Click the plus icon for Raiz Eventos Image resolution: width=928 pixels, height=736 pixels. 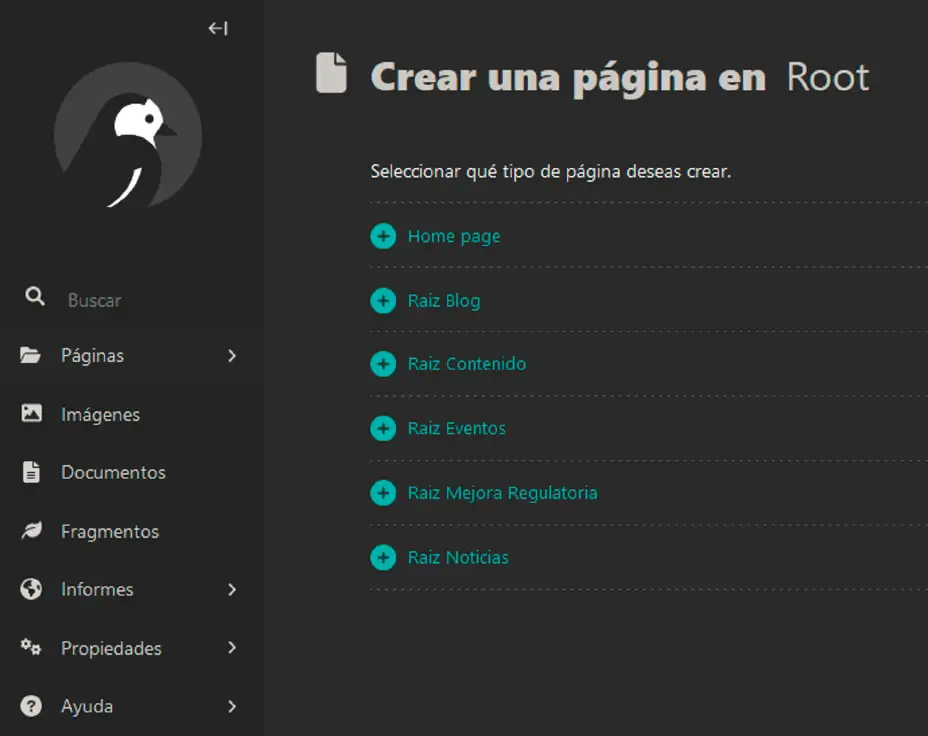click(x=383, y=428)
